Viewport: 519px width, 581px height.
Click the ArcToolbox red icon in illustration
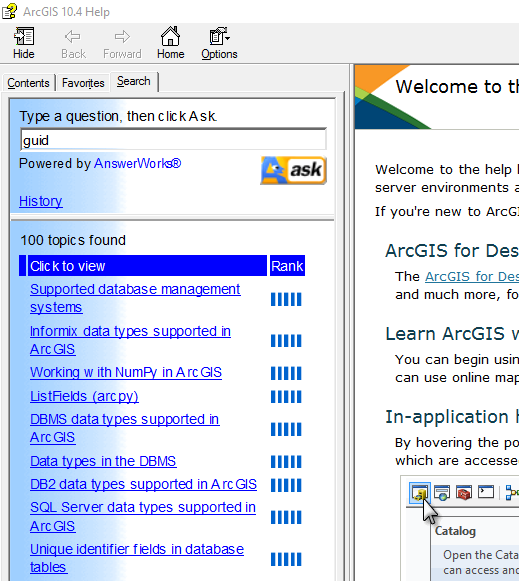464,492
